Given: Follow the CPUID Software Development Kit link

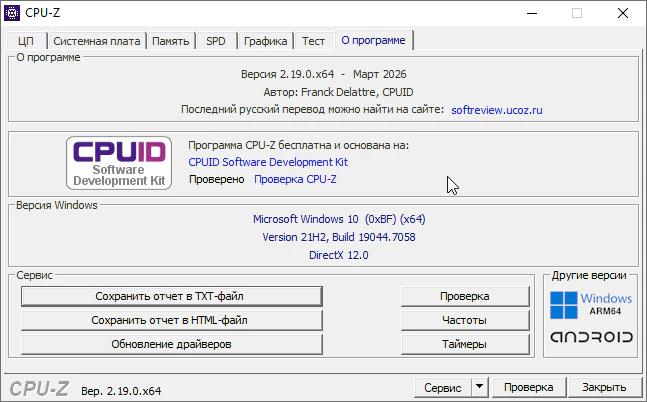Looking at the screenshot, I should (268, 162).
